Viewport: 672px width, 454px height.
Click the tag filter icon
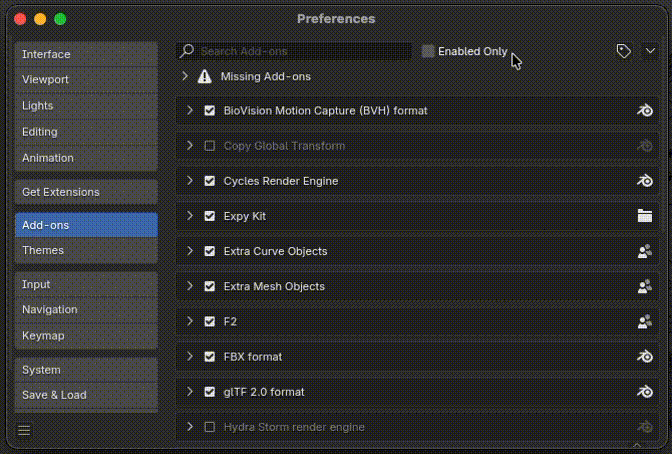tap(623, 51)
